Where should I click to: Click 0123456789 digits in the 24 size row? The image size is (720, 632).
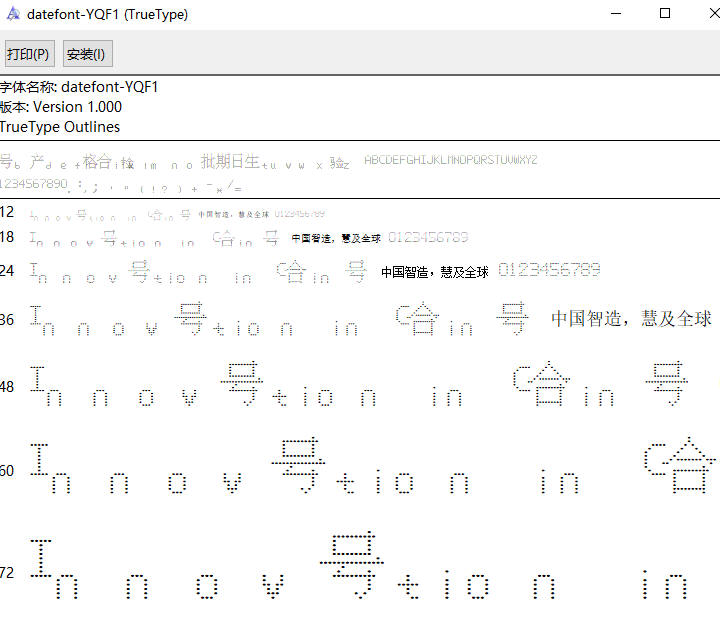[x=549, y=270]
